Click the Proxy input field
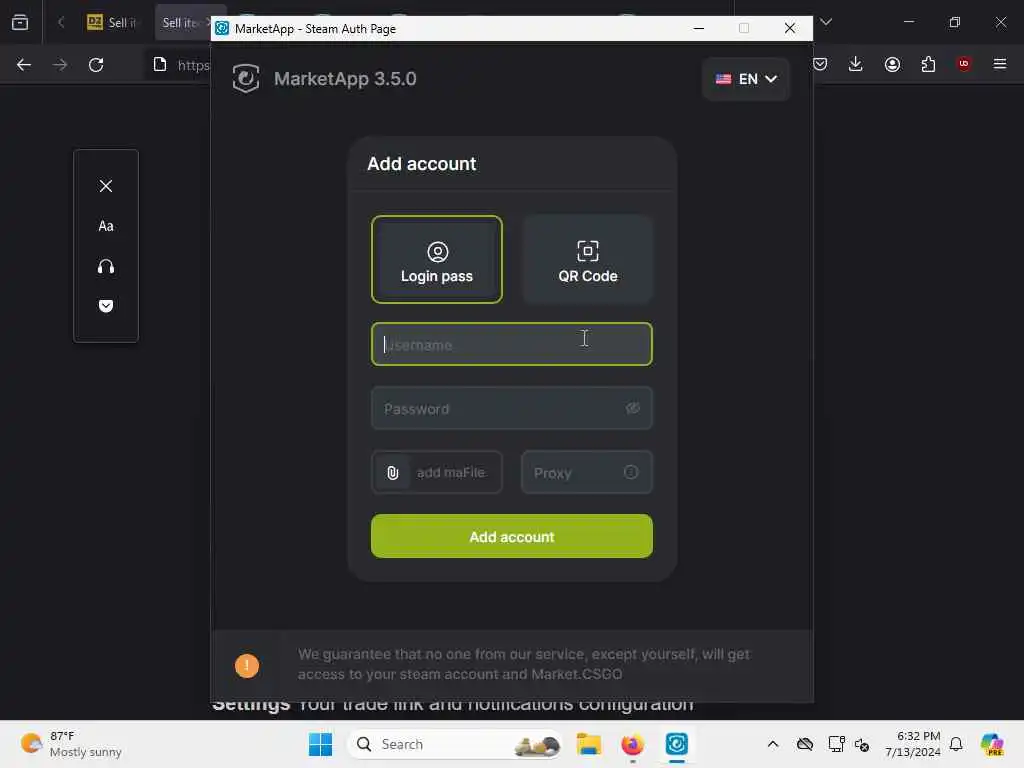The height and width of the screenshot is (768, 1024). click(586, 472)
